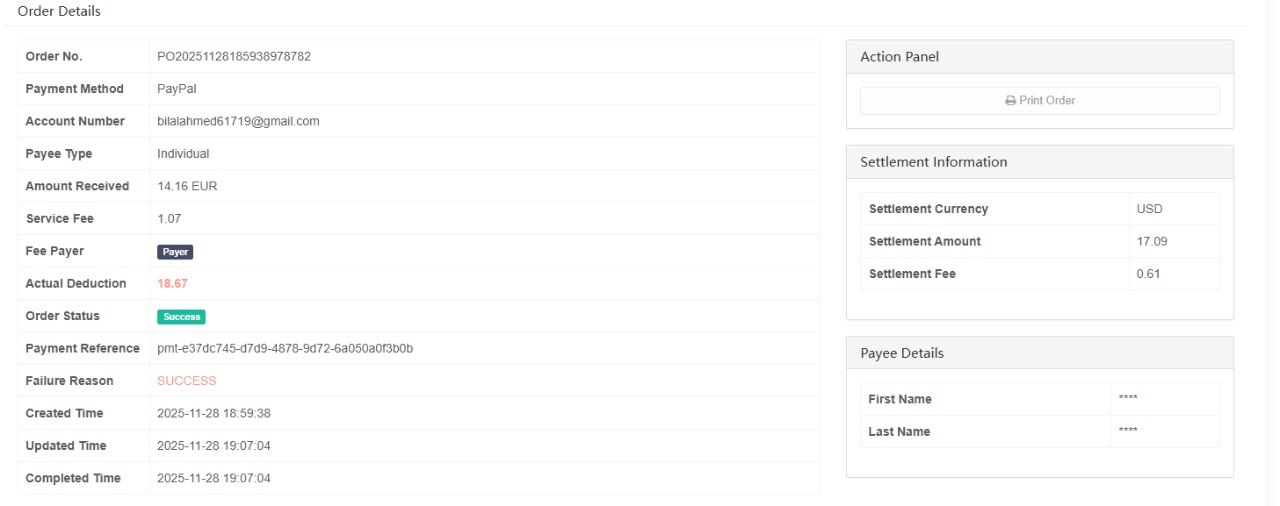Click the Settlement Fee 0.61 value

coord(1148,274)
